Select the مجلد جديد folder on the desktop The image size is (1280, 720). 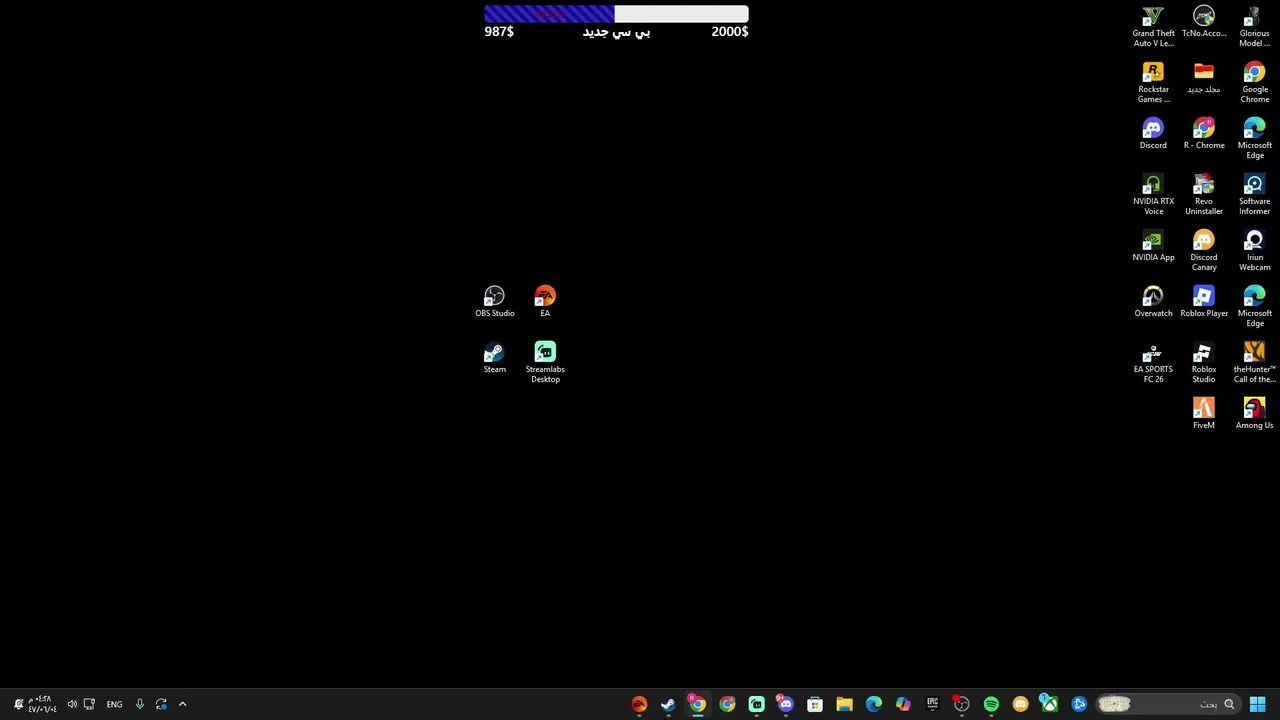click(1204, 78)
